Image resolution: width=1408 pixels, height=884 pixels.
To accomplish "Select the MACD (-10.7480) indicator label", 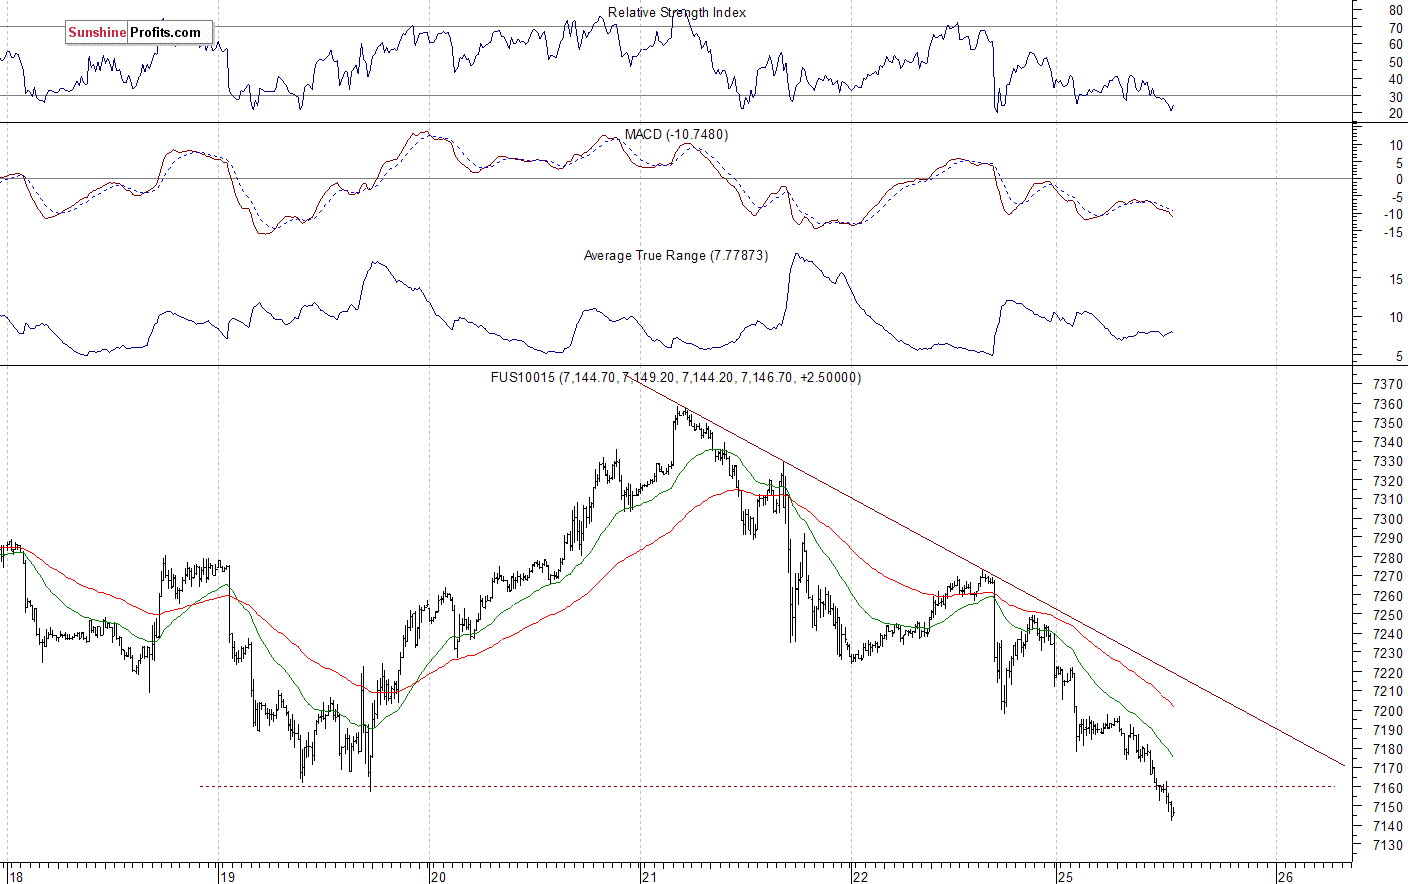I will tap(676, 134).
